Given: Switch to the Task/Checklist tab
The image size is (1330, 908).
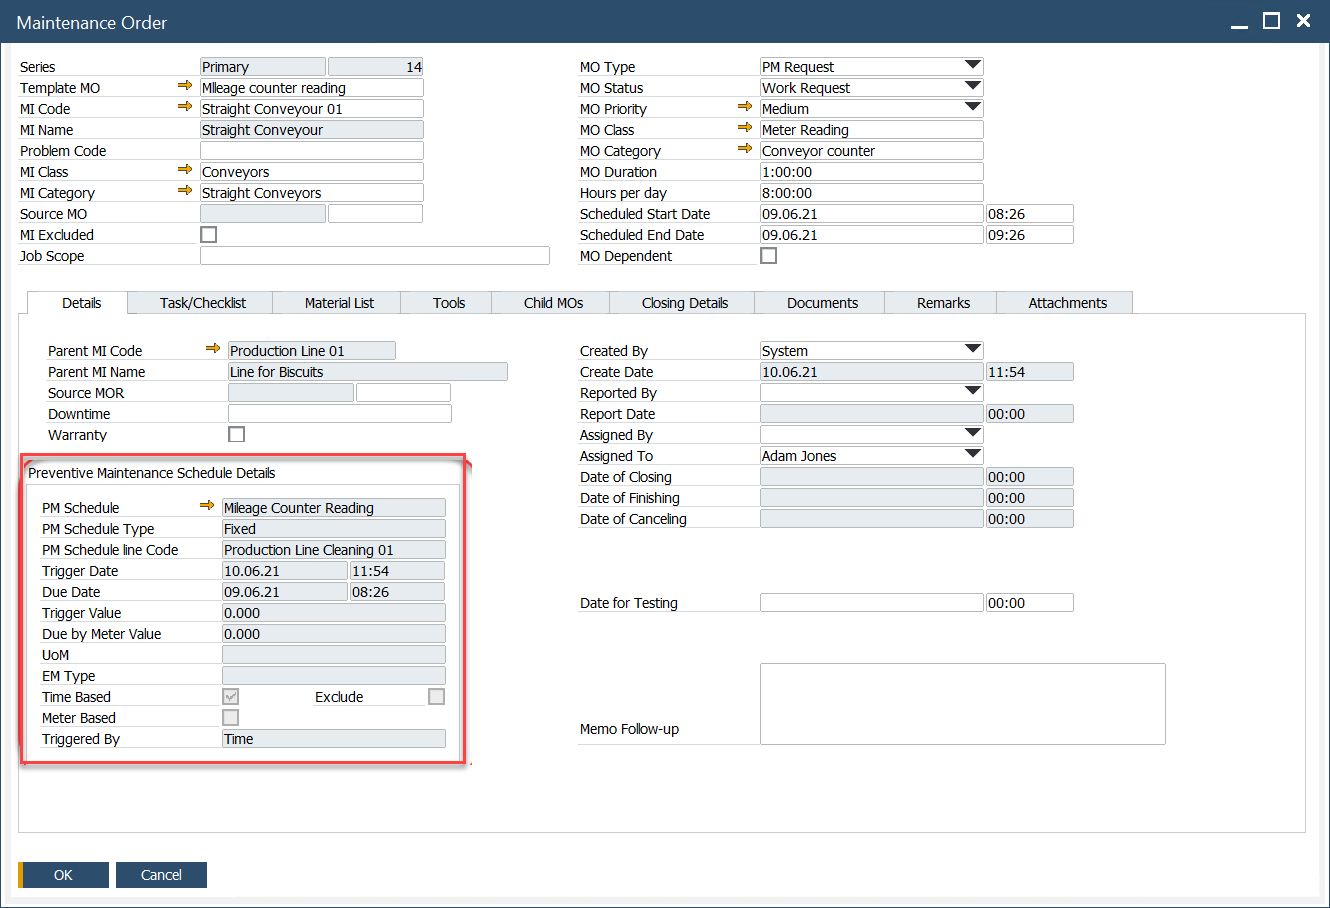Looking at the screenshot, I should pos(199,302).
